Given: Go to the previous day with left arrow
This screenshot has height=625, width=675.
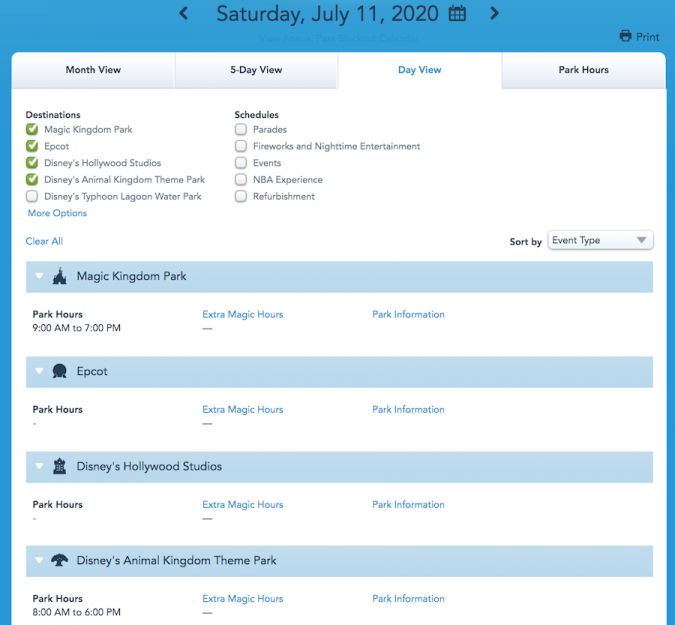Looking at the screenshot, I should 184,13.
